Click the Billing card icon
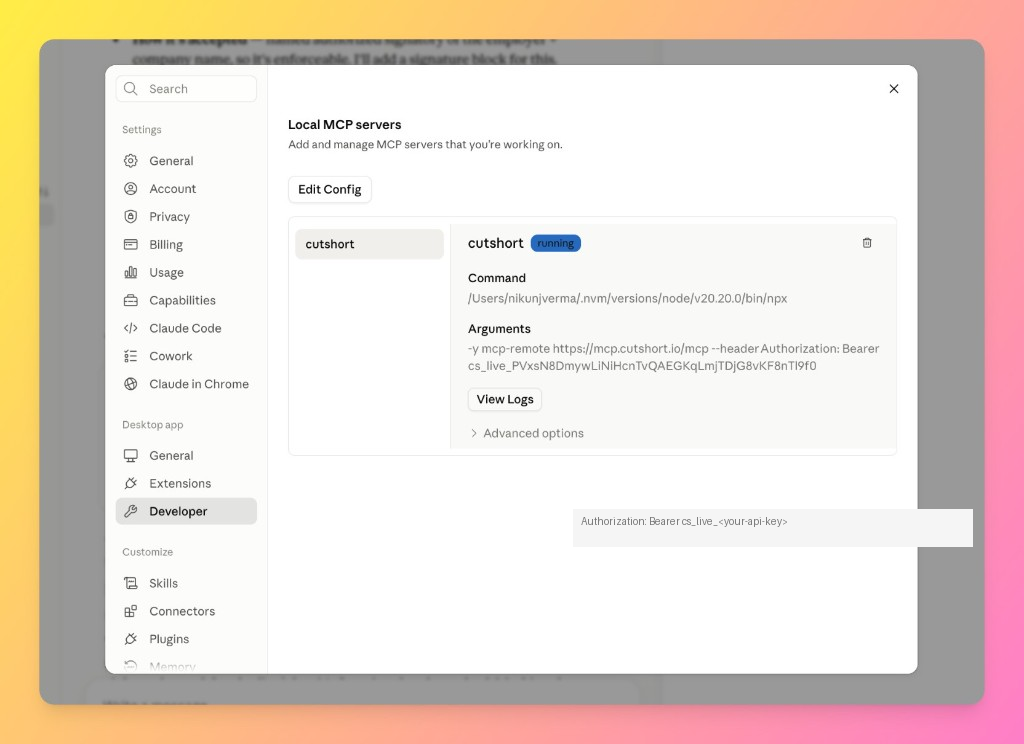 [x=131, y=244]
